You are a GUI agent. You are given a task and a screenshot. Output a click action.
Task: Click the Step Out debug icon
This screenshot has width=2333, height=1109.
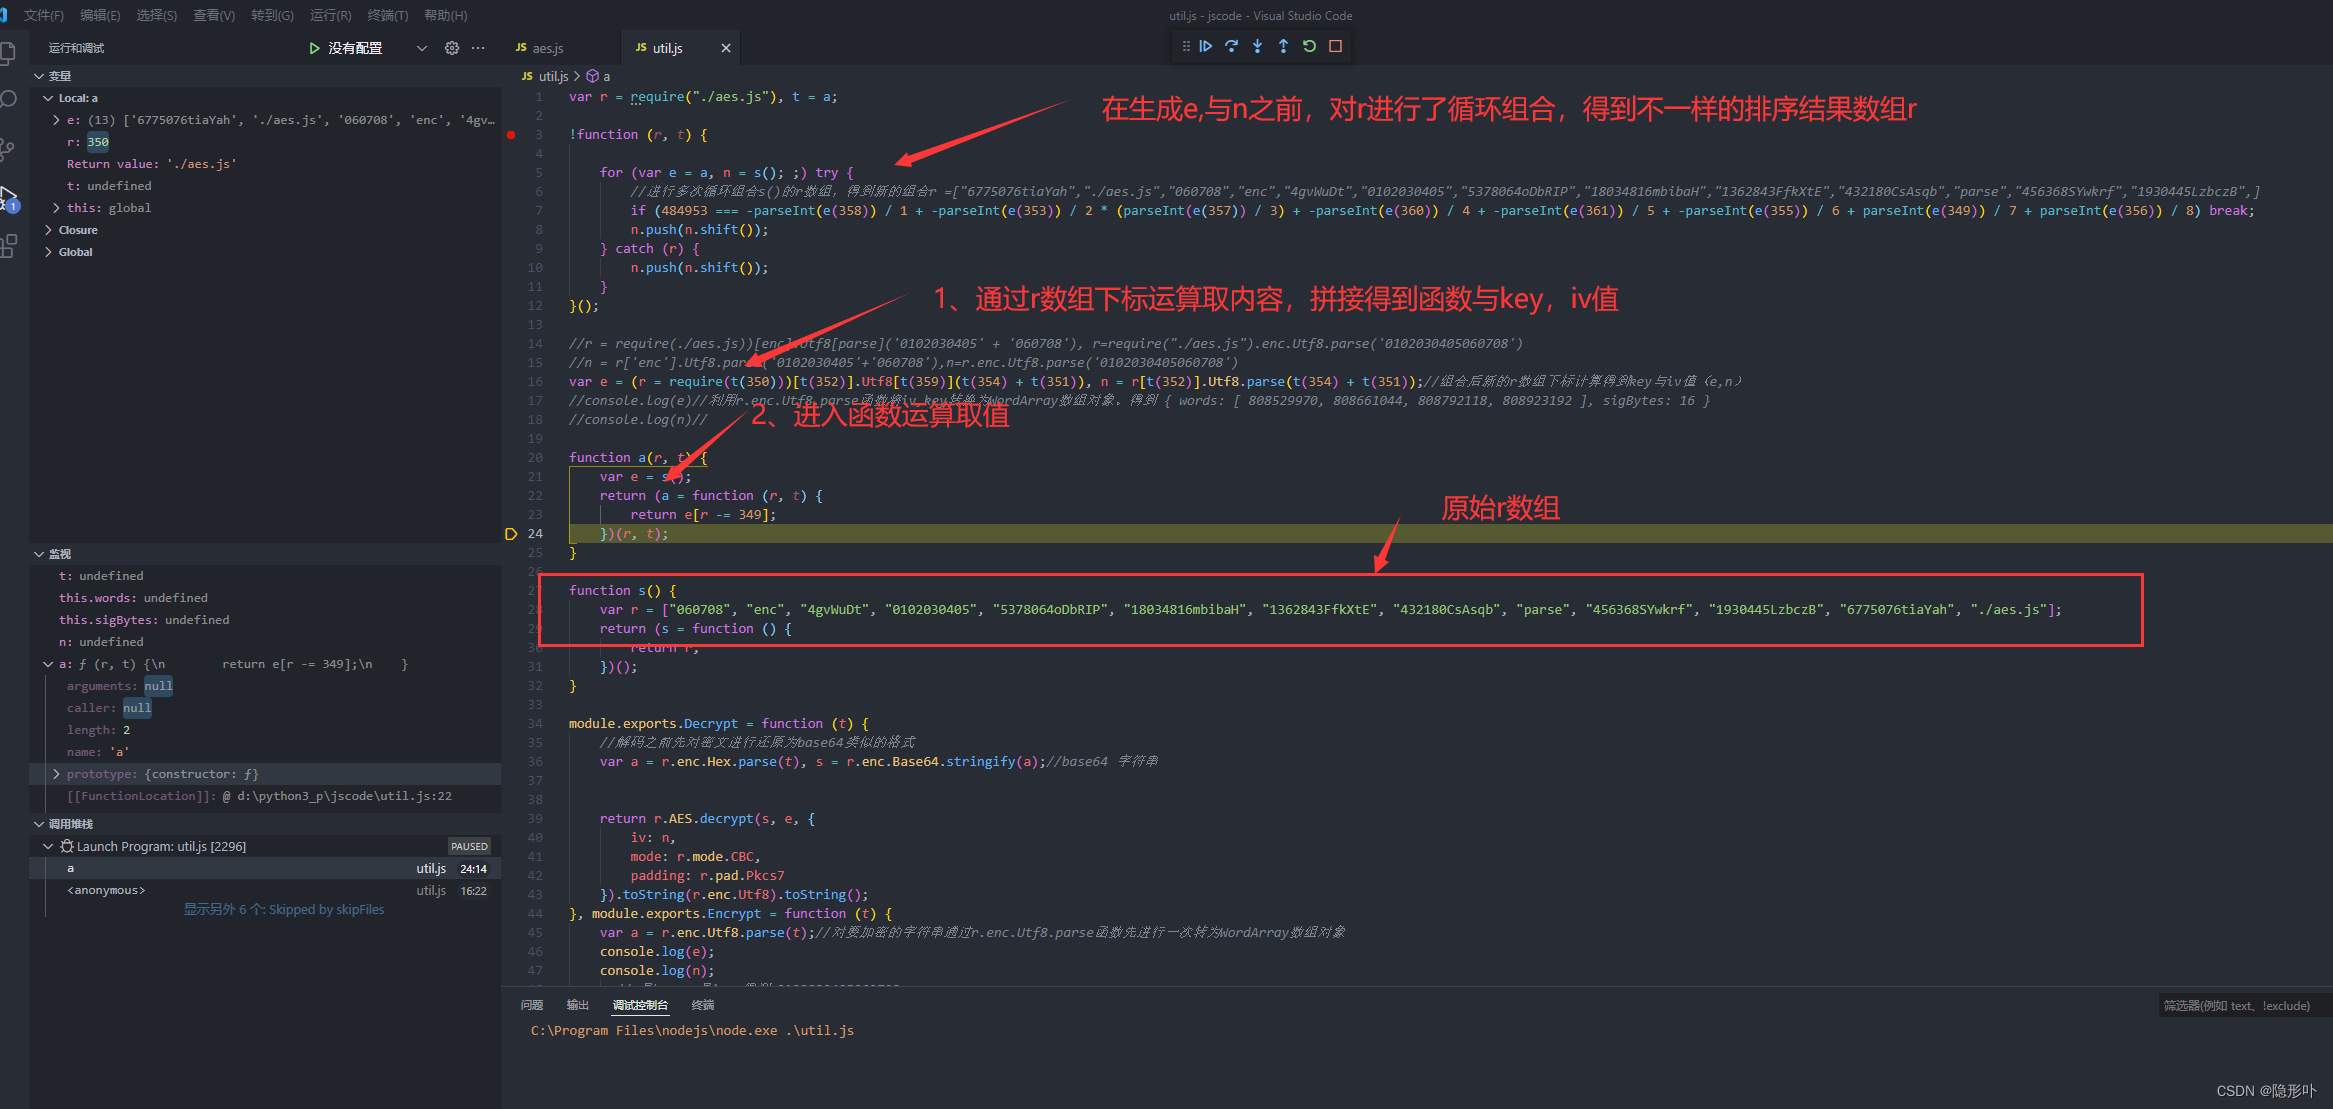coord(1284,46)
